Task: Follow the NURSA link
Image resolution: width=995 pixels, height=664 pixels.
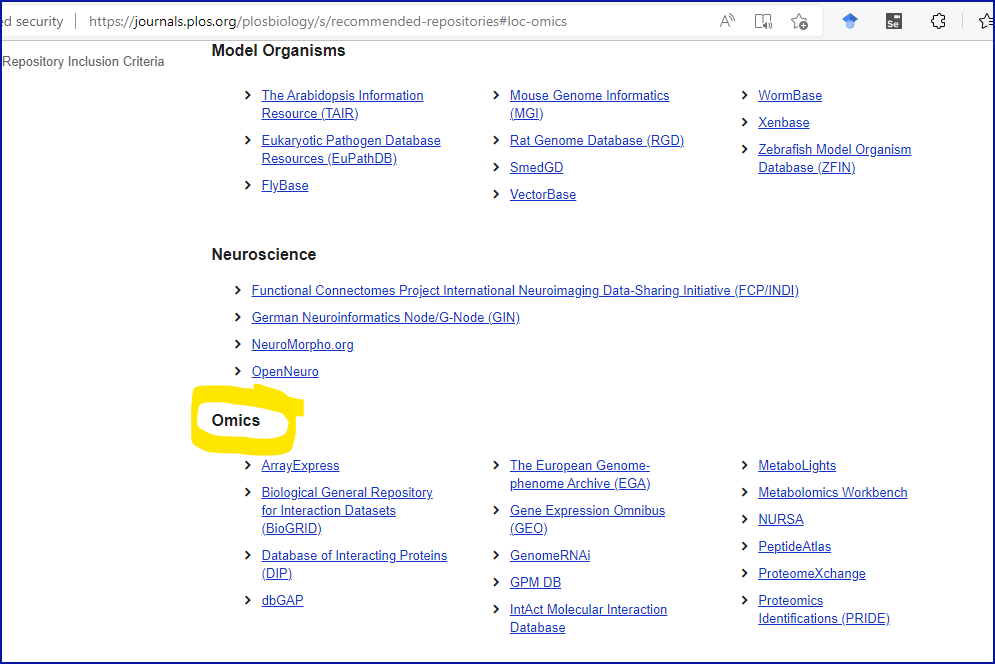Action: coord(781,520)
